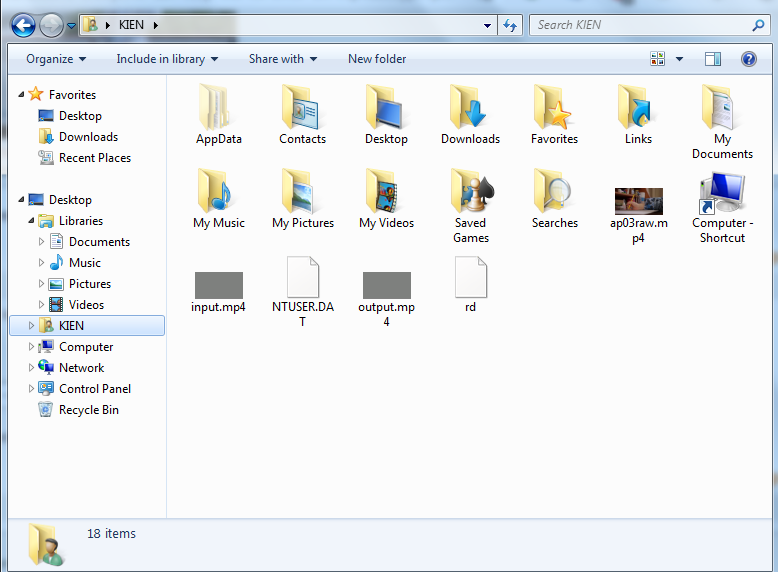Viewport: 778px width, 572px height.
Task: Change your view icon button
Action: click(x=657, y=59)
